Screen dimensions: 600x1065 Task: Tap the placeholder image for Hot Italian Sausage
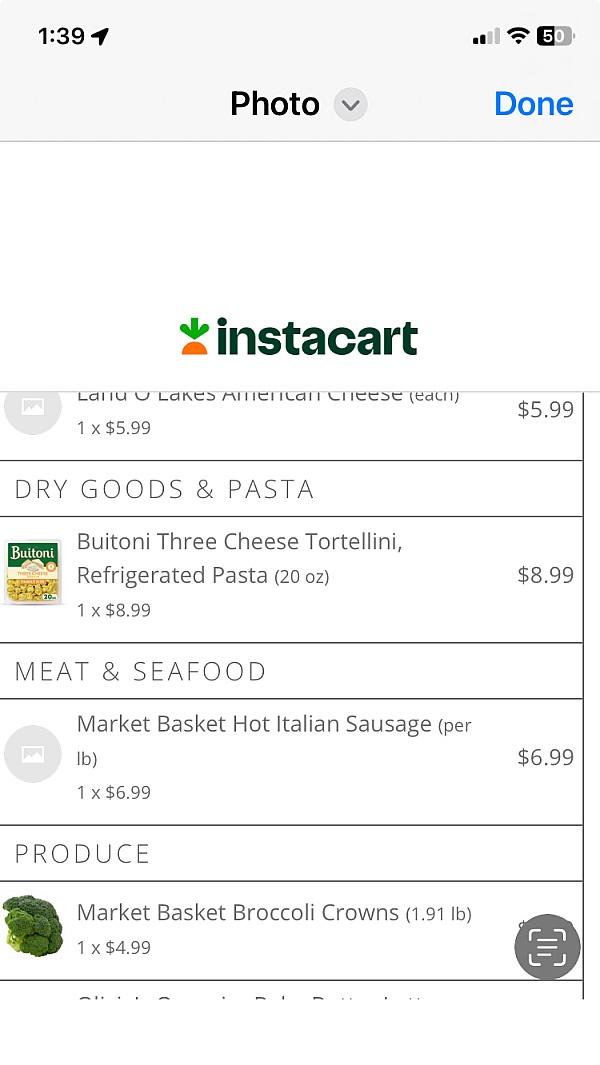33,755
